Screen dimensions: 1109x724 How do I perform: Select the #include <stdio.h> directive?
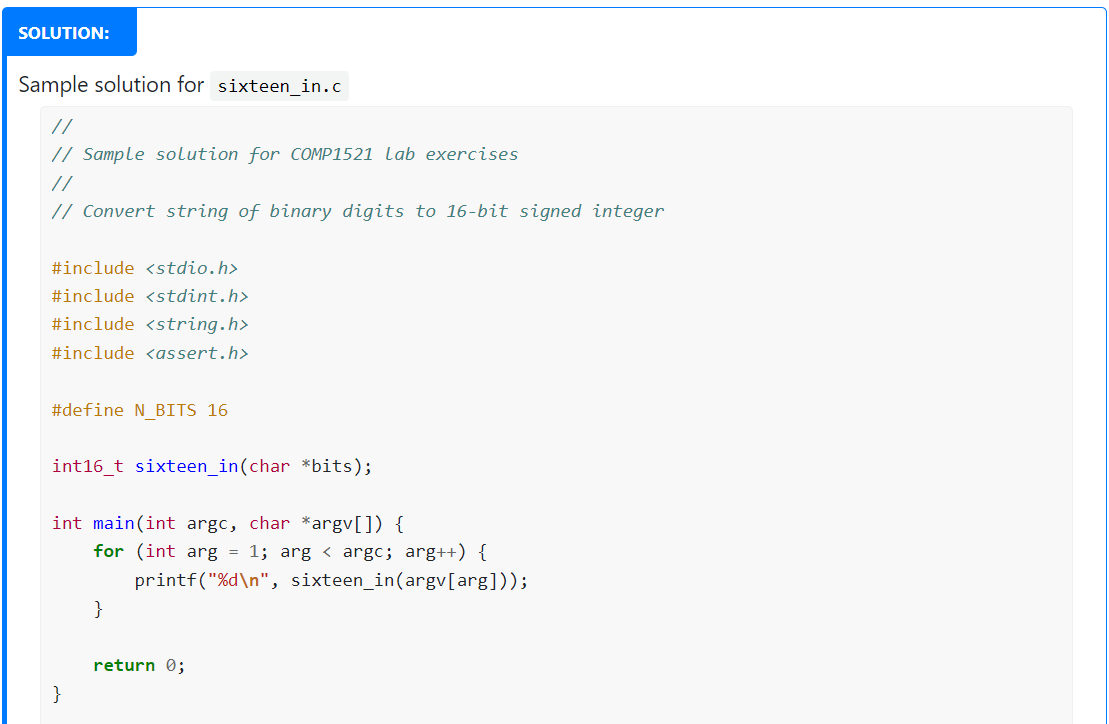[142, 267]
